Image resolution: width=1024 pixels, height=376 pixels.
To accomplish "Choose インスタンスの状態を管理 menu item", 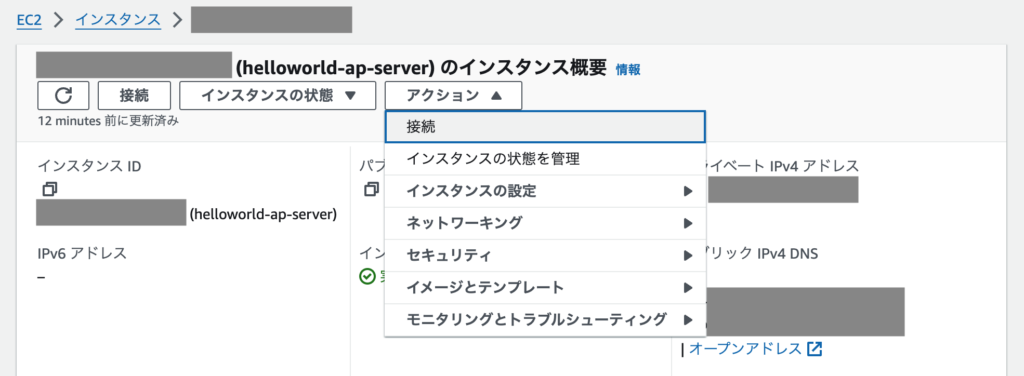I will [x=545, y=159].
